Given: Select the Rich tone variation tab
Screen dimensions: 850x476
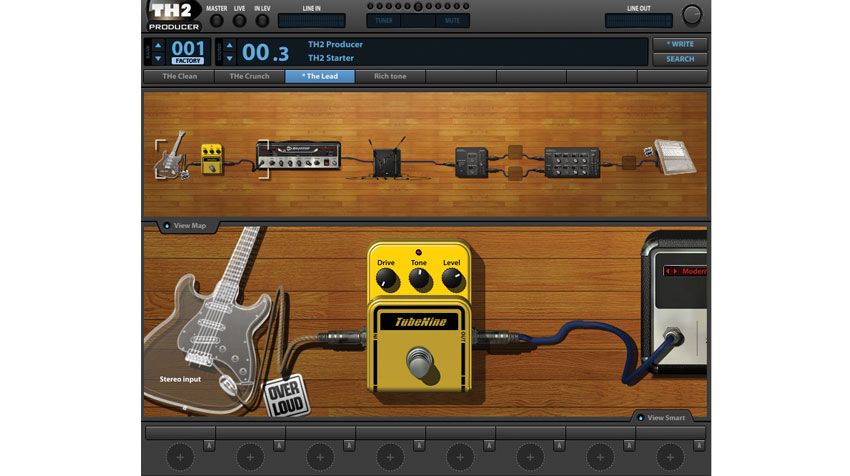Looking at the screenshot, I should (390, 76).
